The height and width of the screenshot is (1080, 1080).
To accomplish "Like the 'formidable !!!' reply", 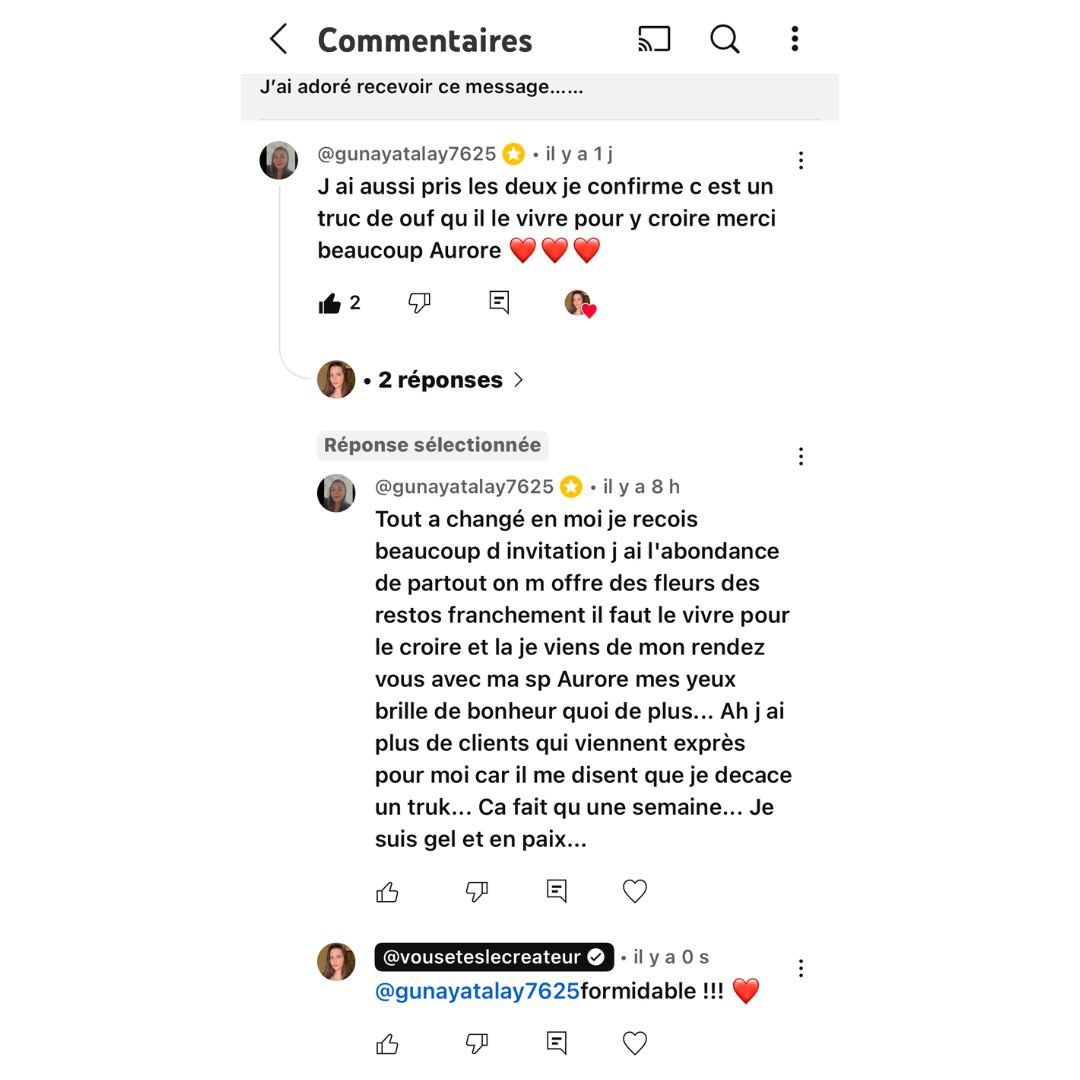I will tap(388, 1044).
